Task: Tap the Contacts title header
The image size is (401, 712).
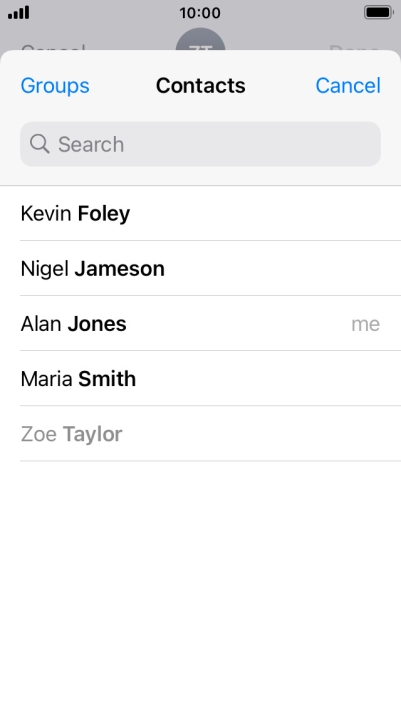Action: point(201,85)
